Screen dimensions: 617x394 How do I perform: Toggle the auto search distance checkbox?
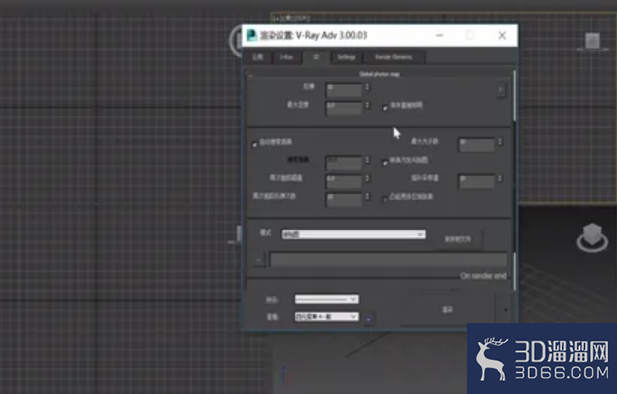(x=255, y=143)
